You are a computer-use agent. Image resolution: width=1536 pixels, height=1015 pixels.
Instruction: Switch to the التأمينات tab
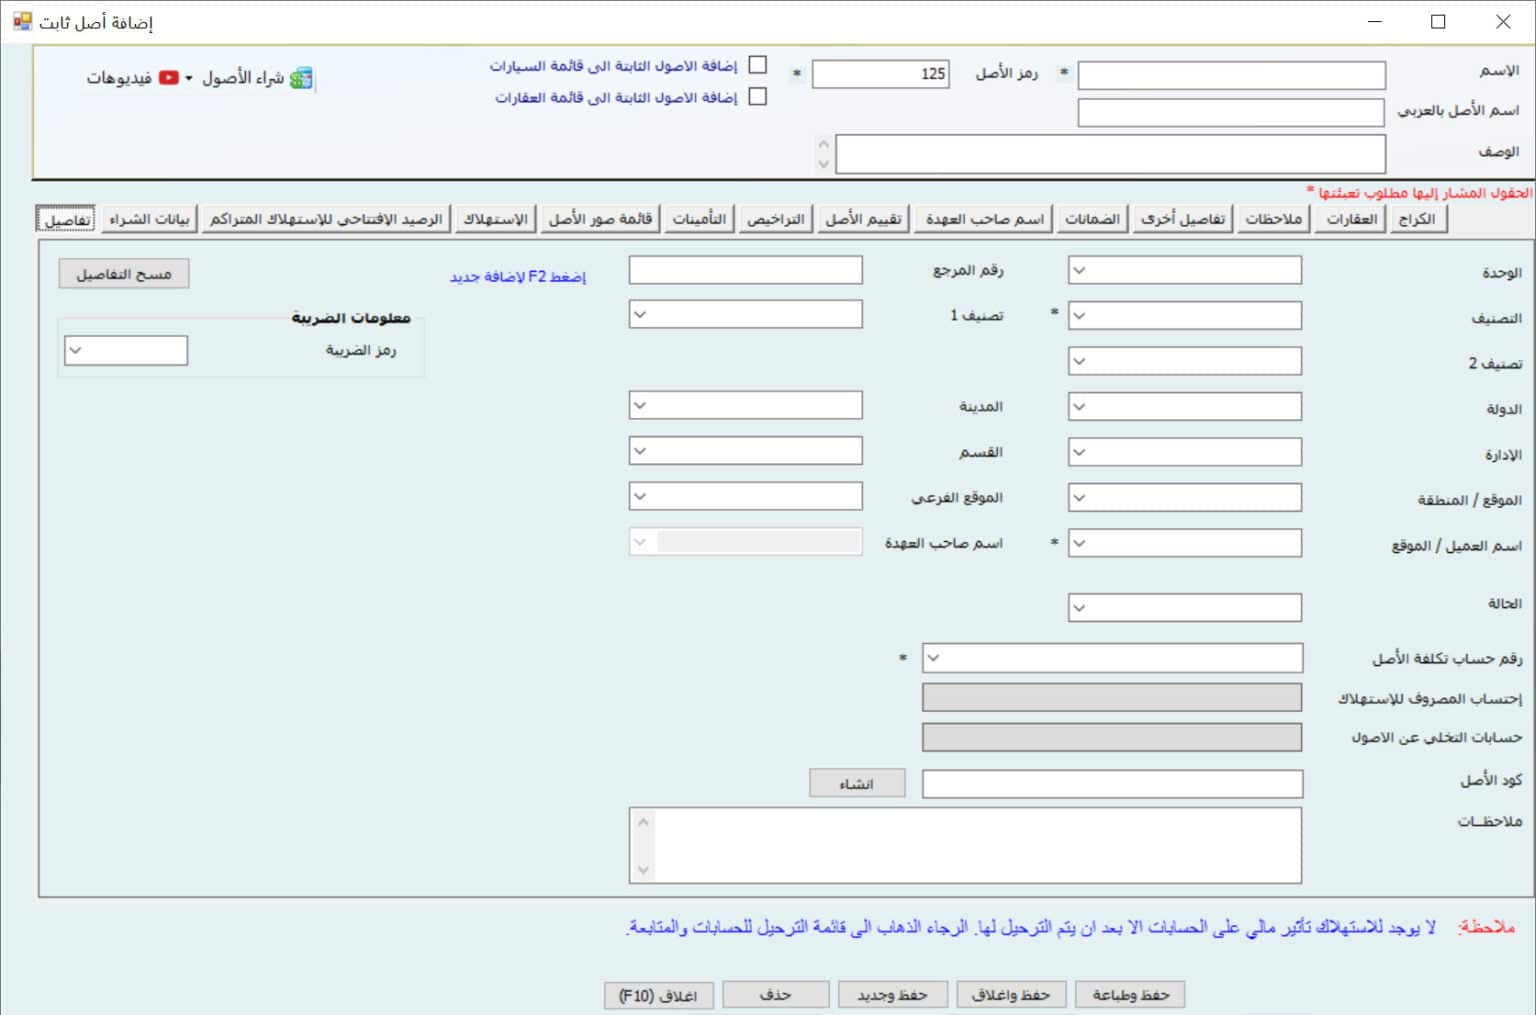tap(699, 219)
